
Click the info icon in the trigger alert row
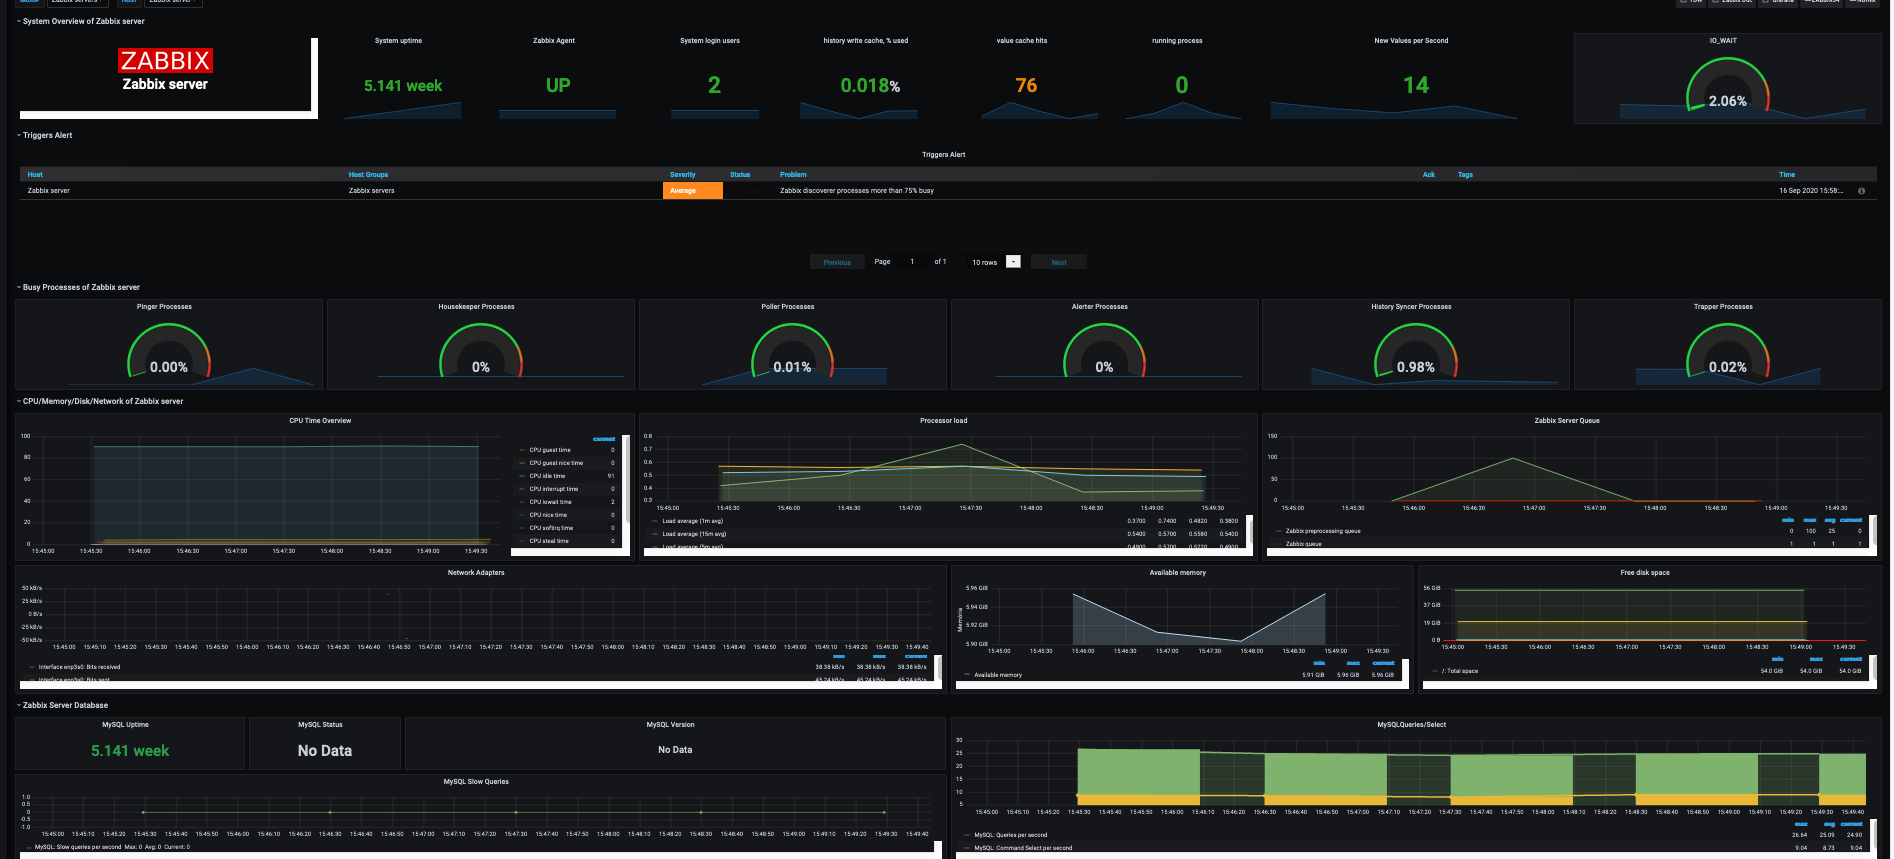pyautogui.click(x=1861, y=191)
